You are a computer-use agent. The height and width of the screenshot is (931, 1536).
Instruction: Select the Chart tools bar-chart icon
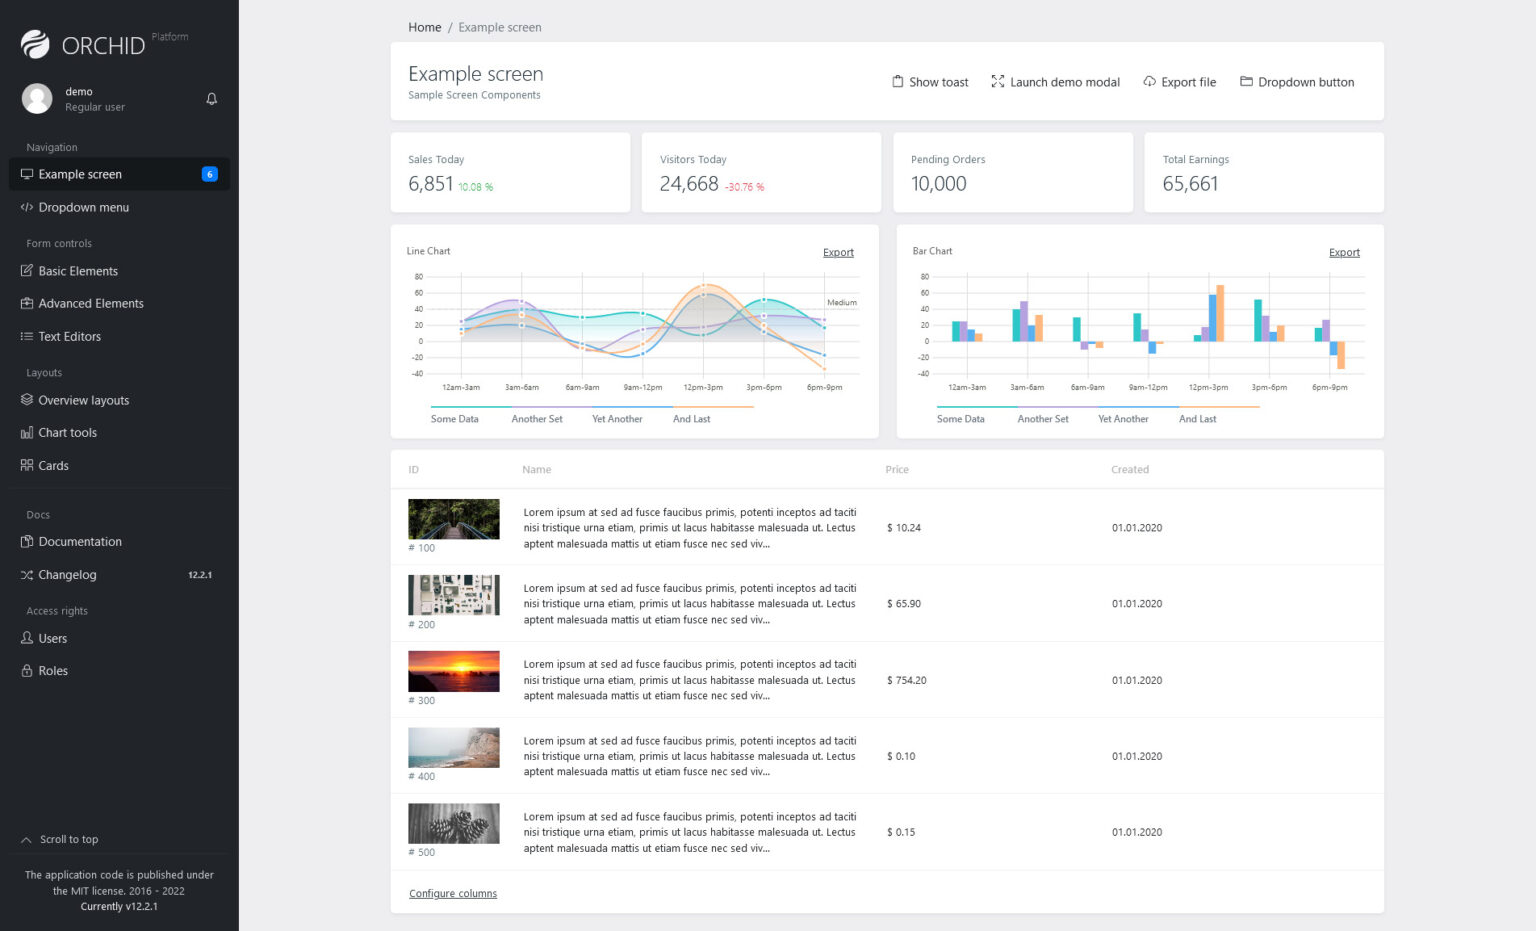(x=27, y=432)
